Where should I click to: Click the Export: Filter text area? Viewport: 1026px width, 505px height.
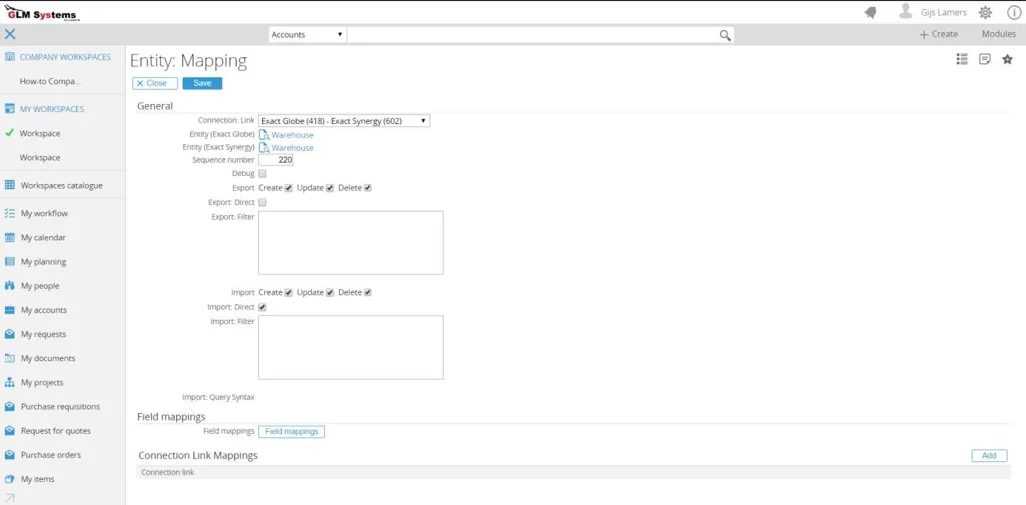[350, 242]
